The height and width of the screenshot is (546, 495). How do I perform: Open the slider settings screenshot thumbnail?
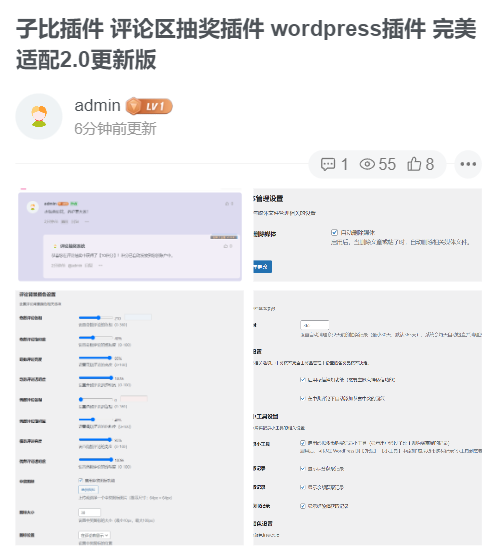pos(129,418)
